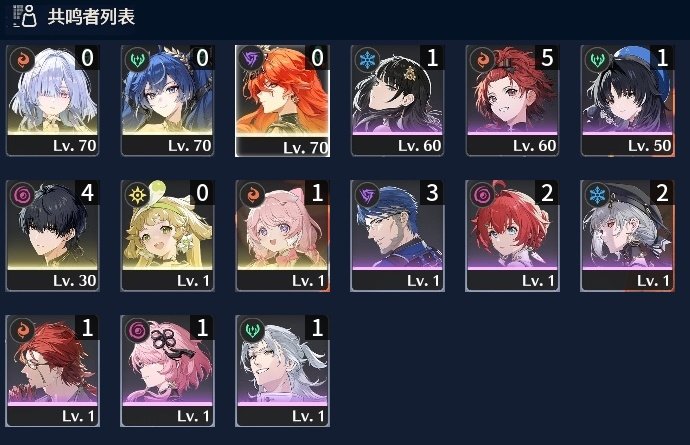Select the blue-haired Lv. 70 character card

167,100
